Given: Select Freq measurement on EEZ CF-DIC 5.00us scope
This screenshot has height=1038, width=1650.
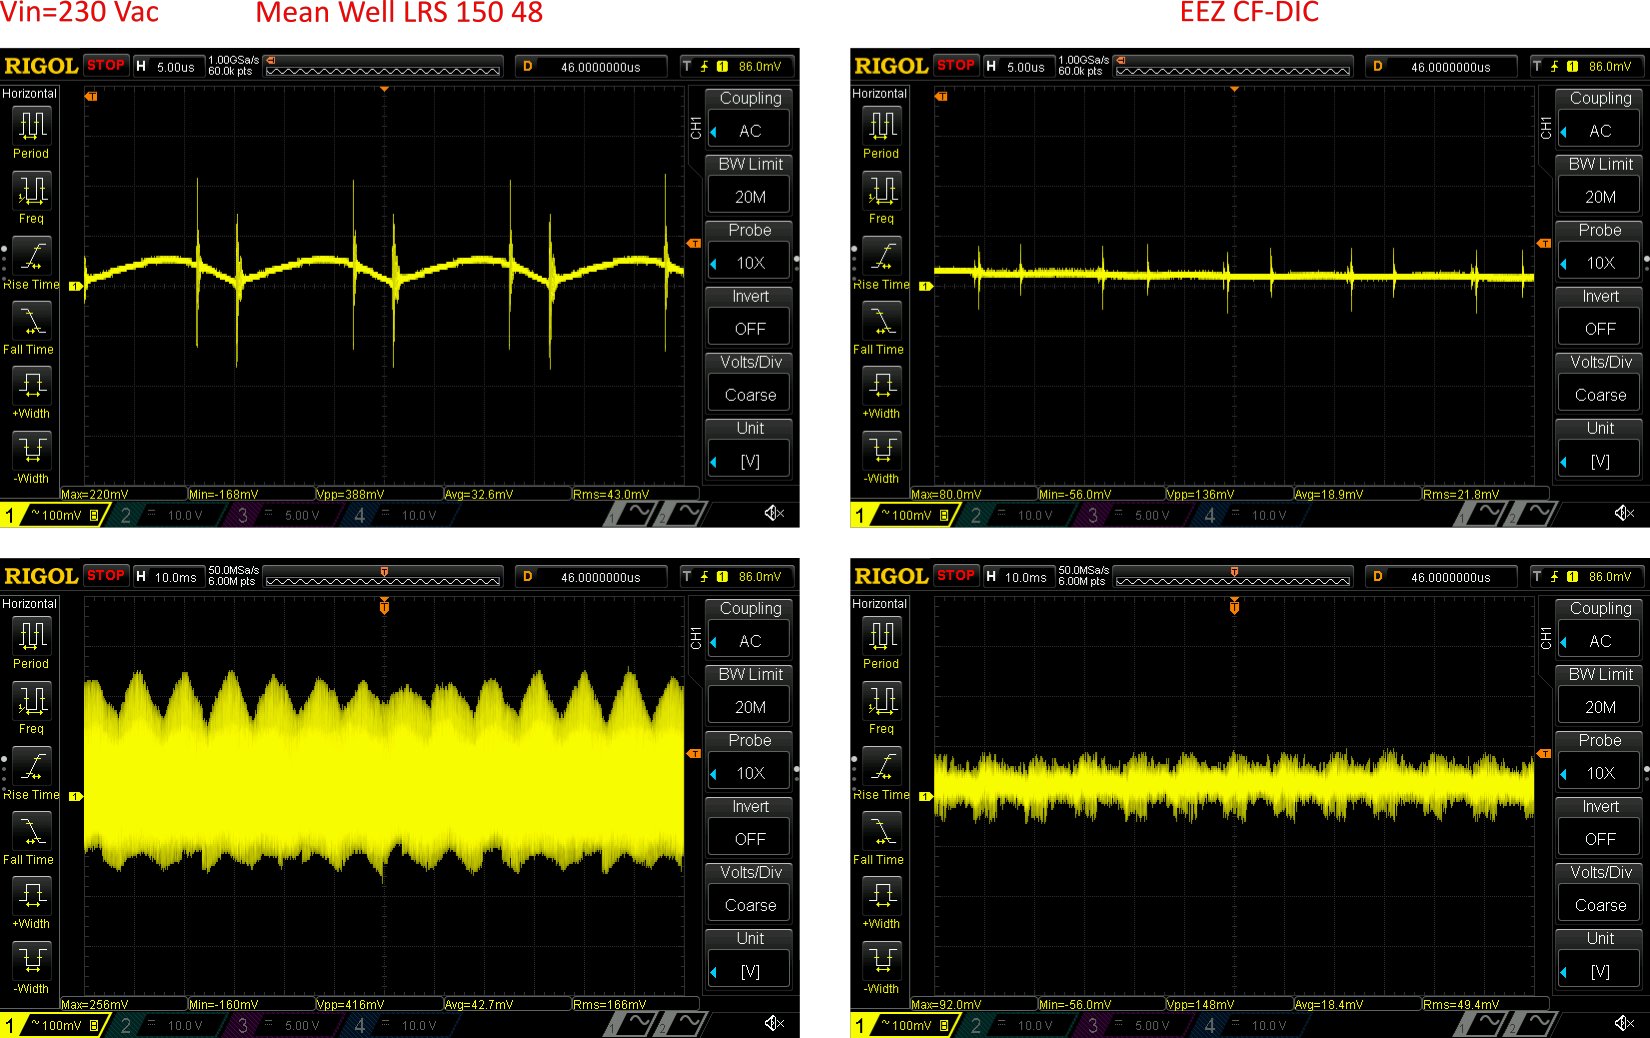Looking at the screenshot, I should click(882, 191).
